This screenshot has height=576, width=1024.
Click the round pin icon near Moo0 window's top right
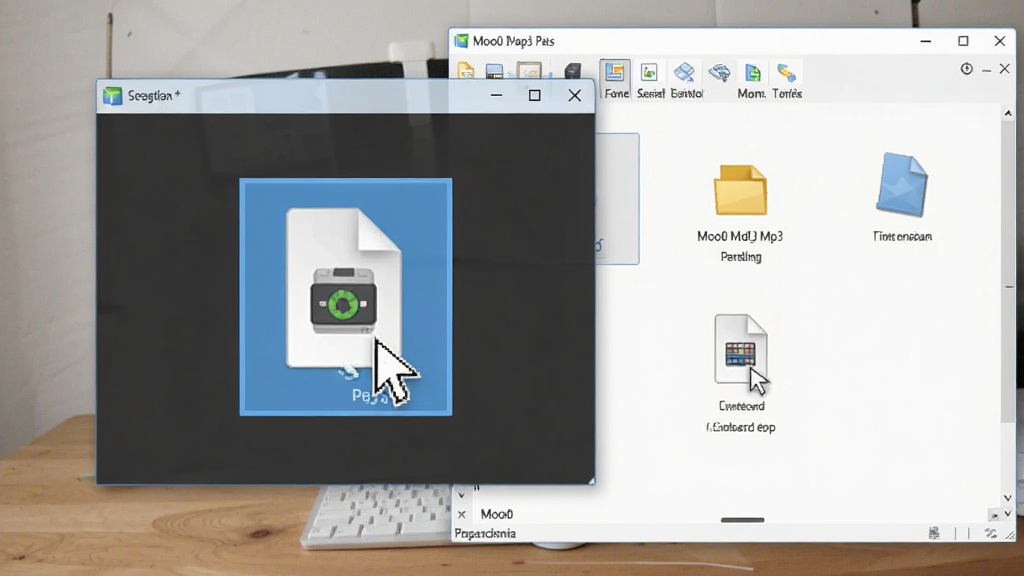point(967,69)
